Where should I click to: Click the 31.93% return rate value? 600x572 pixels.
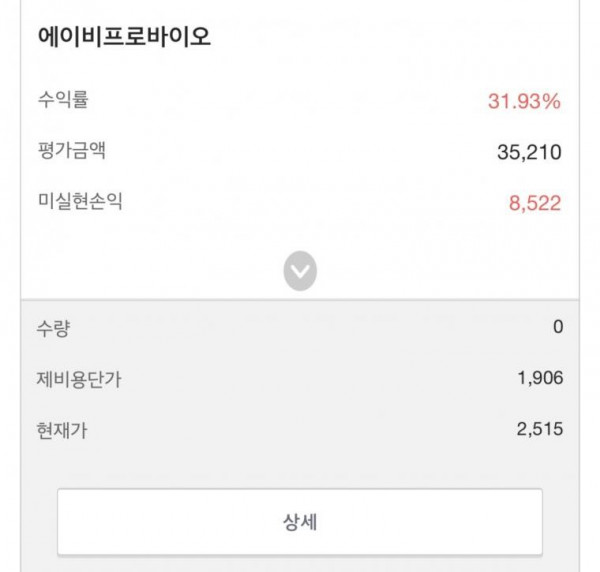[524, 101]
